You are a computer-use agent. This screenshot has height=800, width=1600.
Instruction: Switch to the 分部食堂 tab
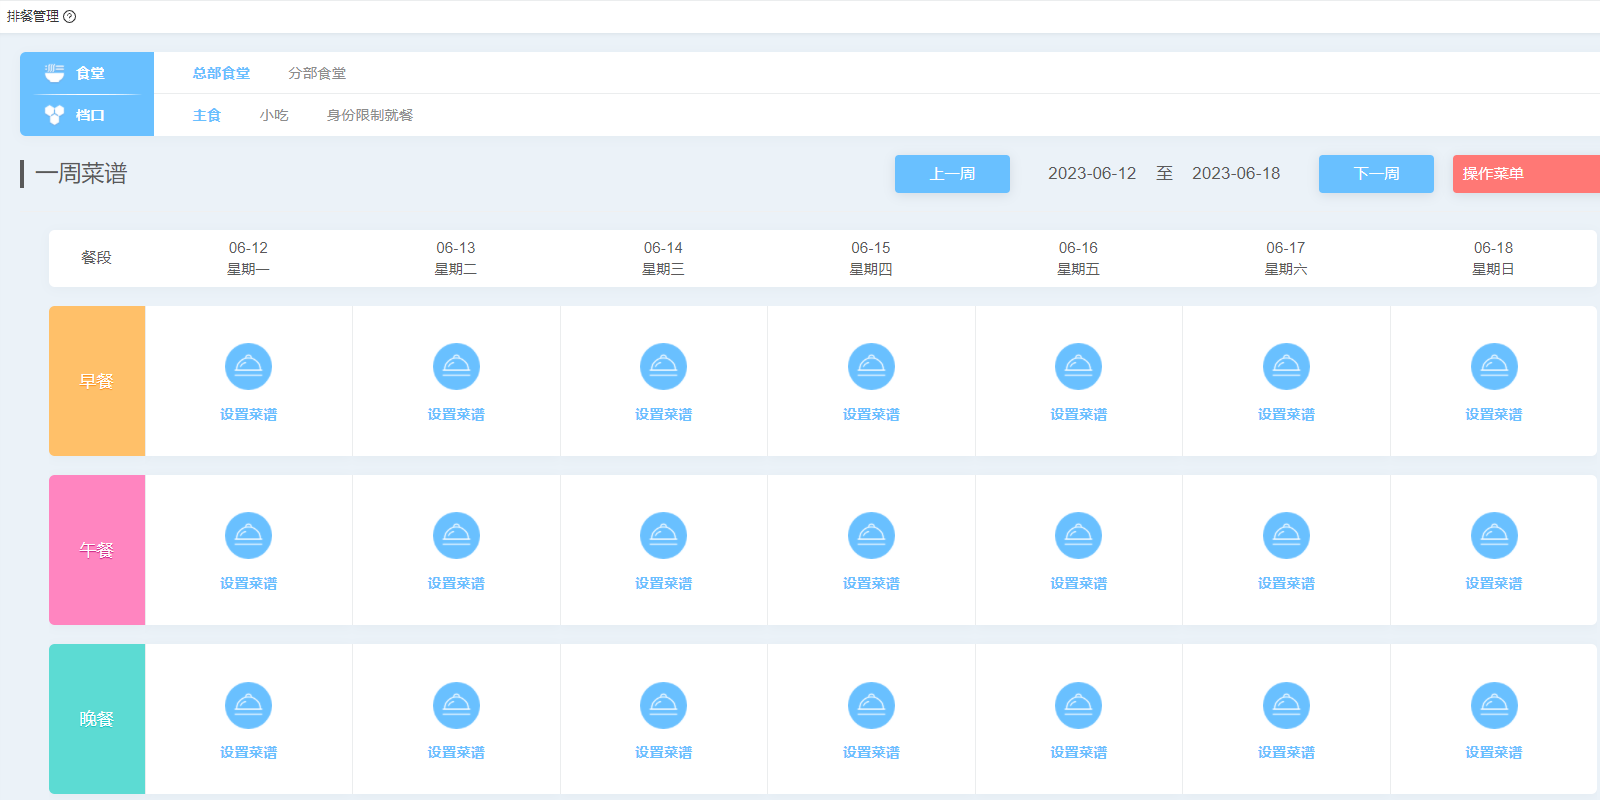pyautogui.click(x=317, y=73)
